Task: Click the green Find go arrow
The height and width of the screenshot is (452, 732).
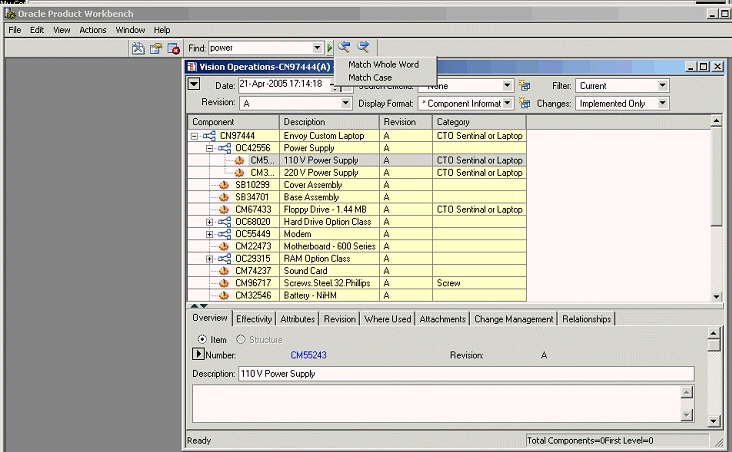Action: tap(330, 48)
